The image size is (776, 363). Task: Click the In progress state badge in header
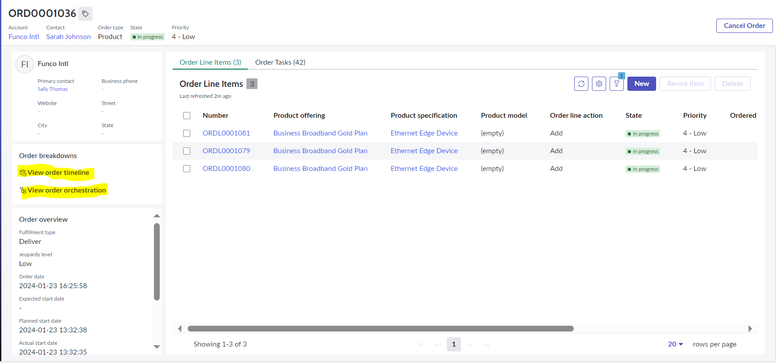(147, 37)
